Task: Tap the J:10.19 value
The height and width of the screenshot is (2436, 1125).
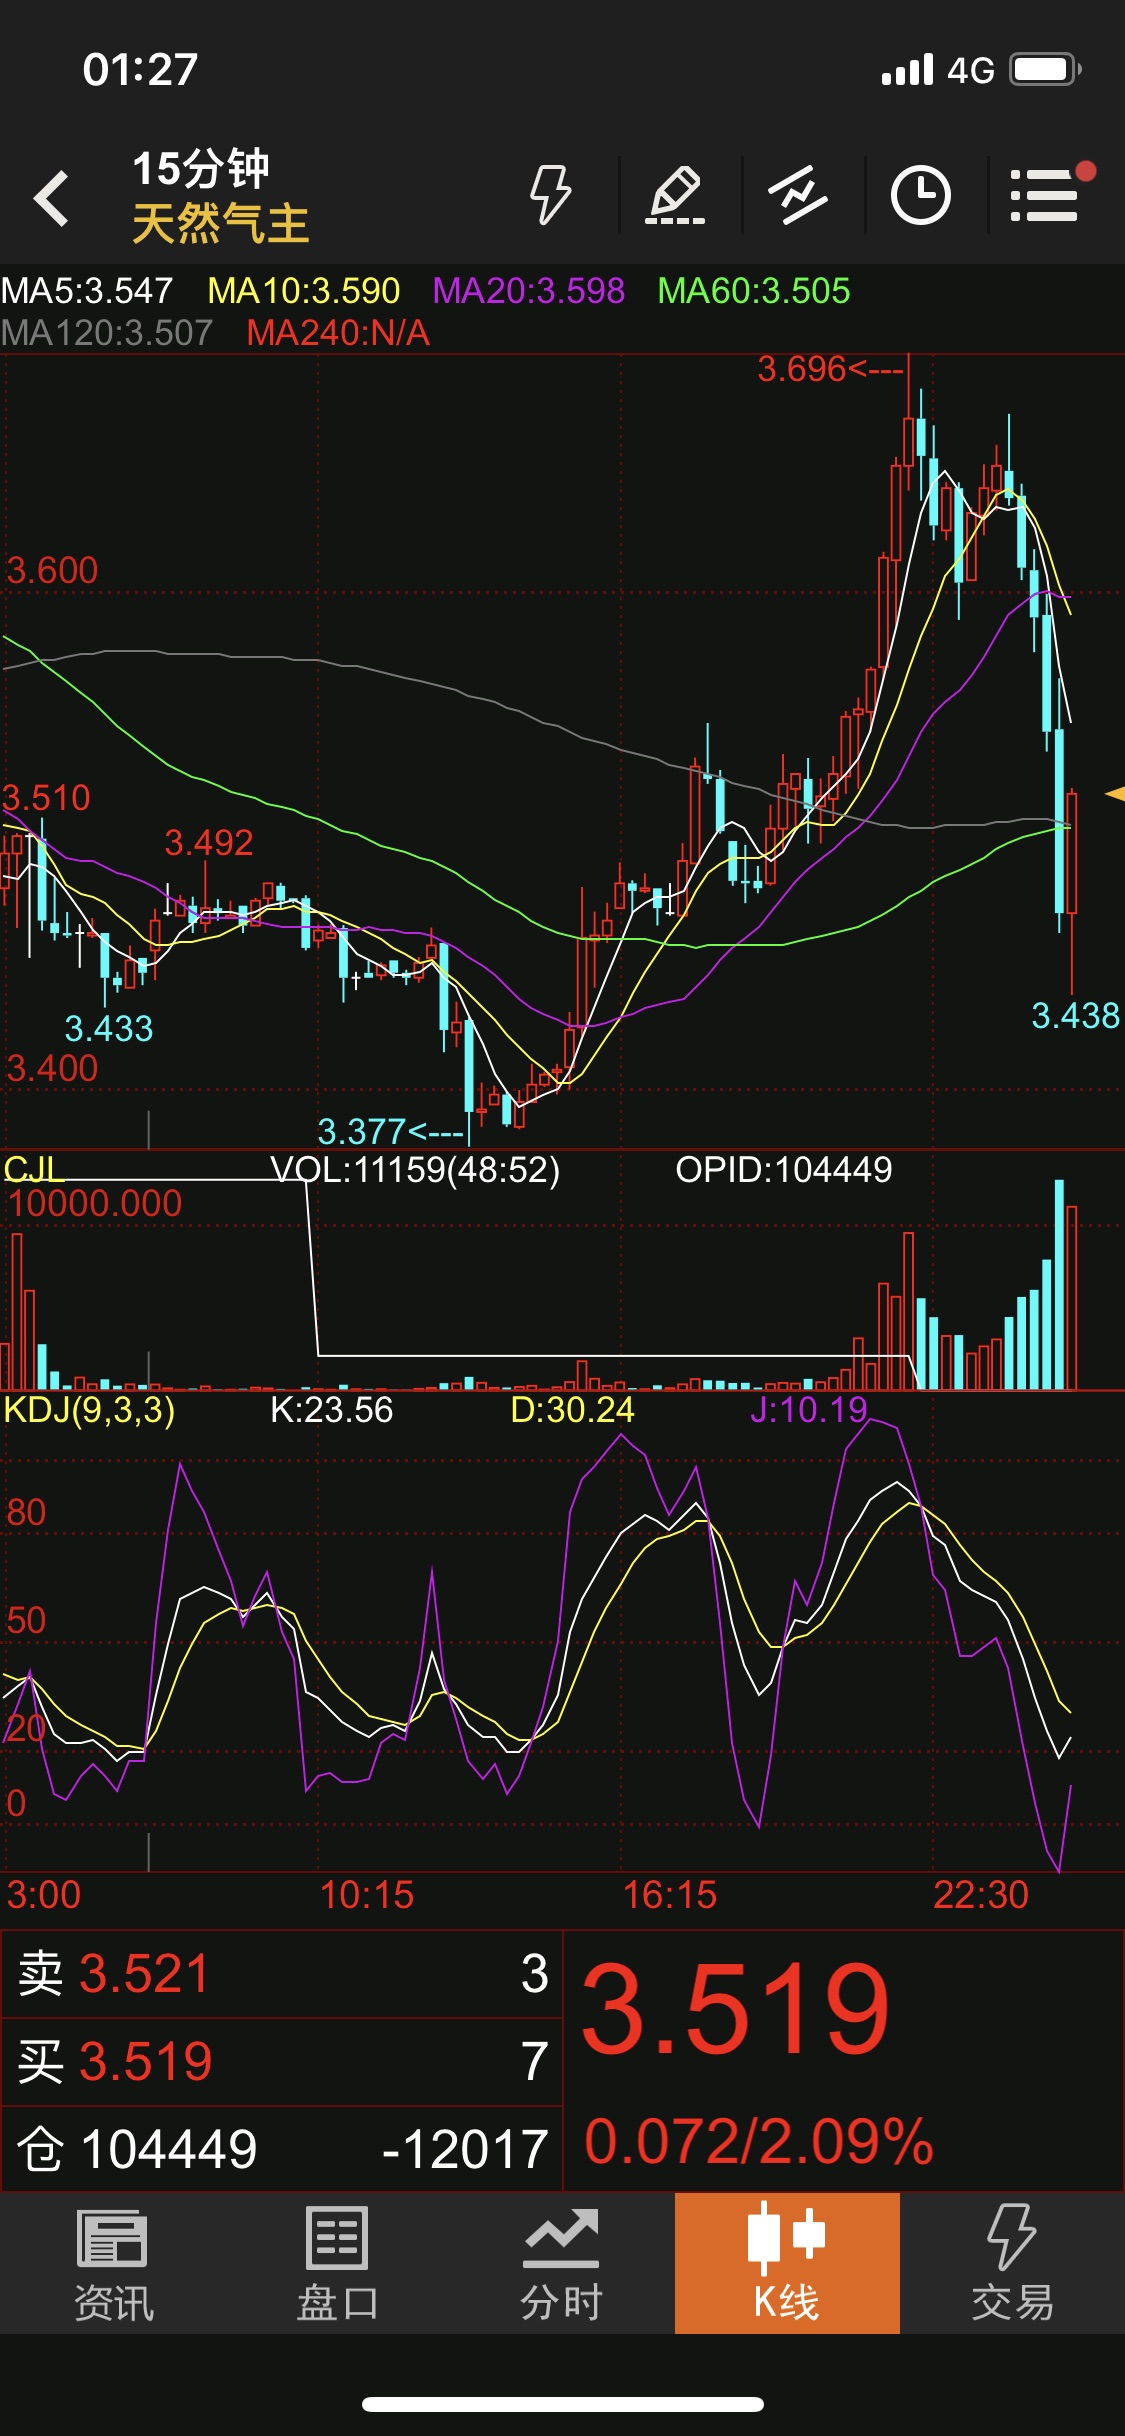Action: pyautogui.click(x=808, y=1410)
